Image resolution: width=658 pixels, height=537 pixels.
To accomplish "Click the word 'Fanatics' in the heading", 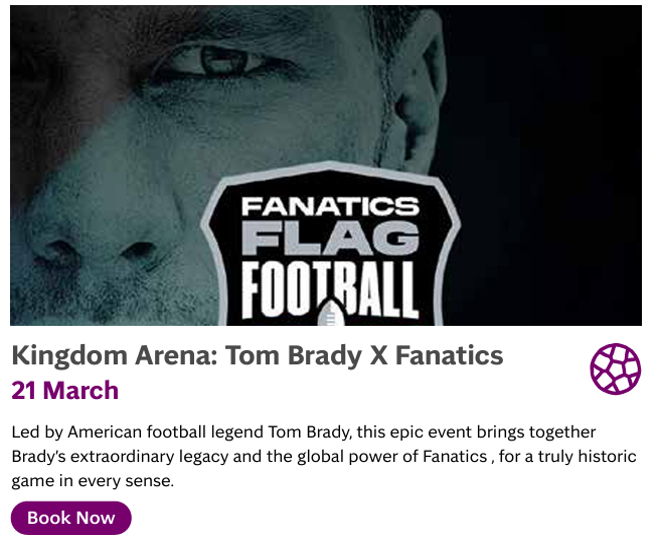I will (x=450, y=355).
